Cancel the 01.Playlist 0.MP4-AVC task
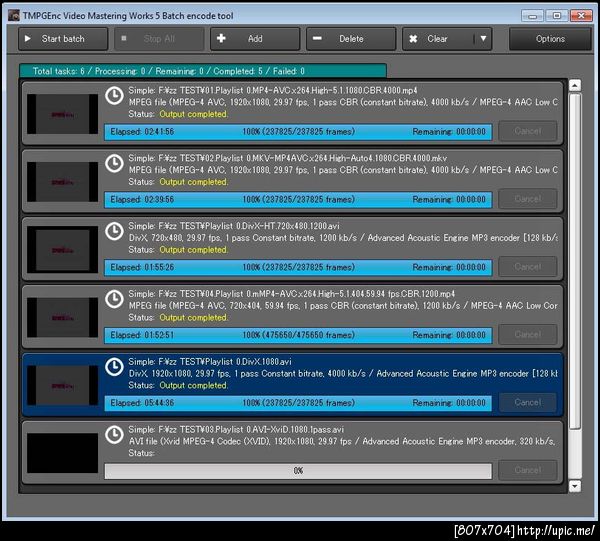The image size is (600, 541). [x=528, y=131]
